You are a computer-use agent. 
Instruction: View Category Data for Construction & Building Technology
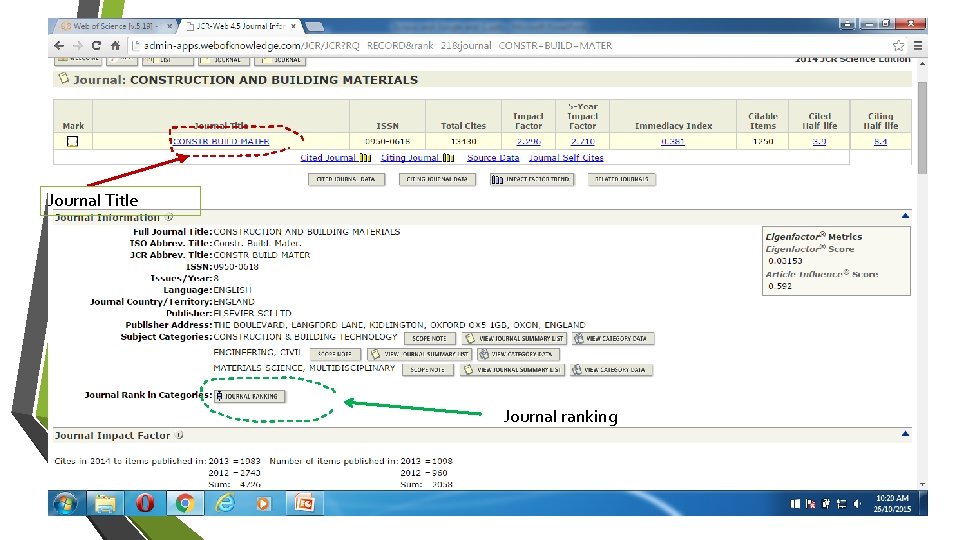pyautogui.click(x=613, y=339)
